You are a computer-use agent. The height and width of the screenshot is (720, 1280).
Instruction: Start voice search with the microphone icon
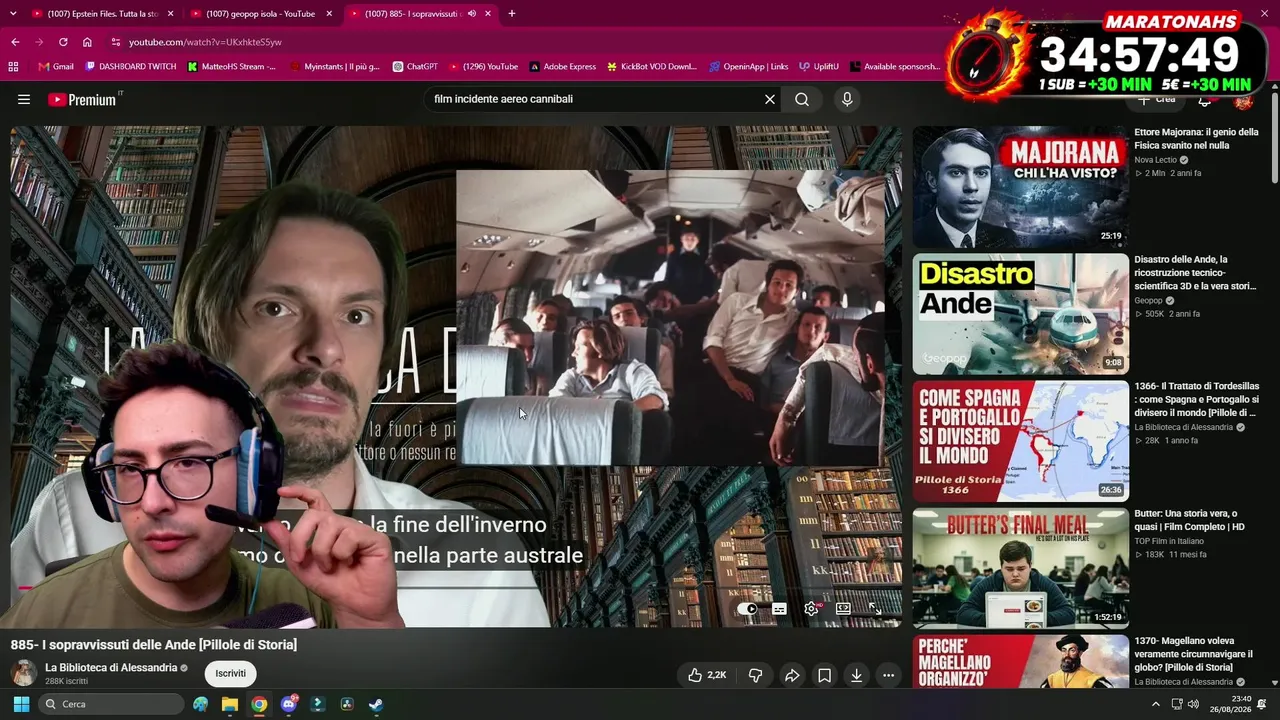847,99
